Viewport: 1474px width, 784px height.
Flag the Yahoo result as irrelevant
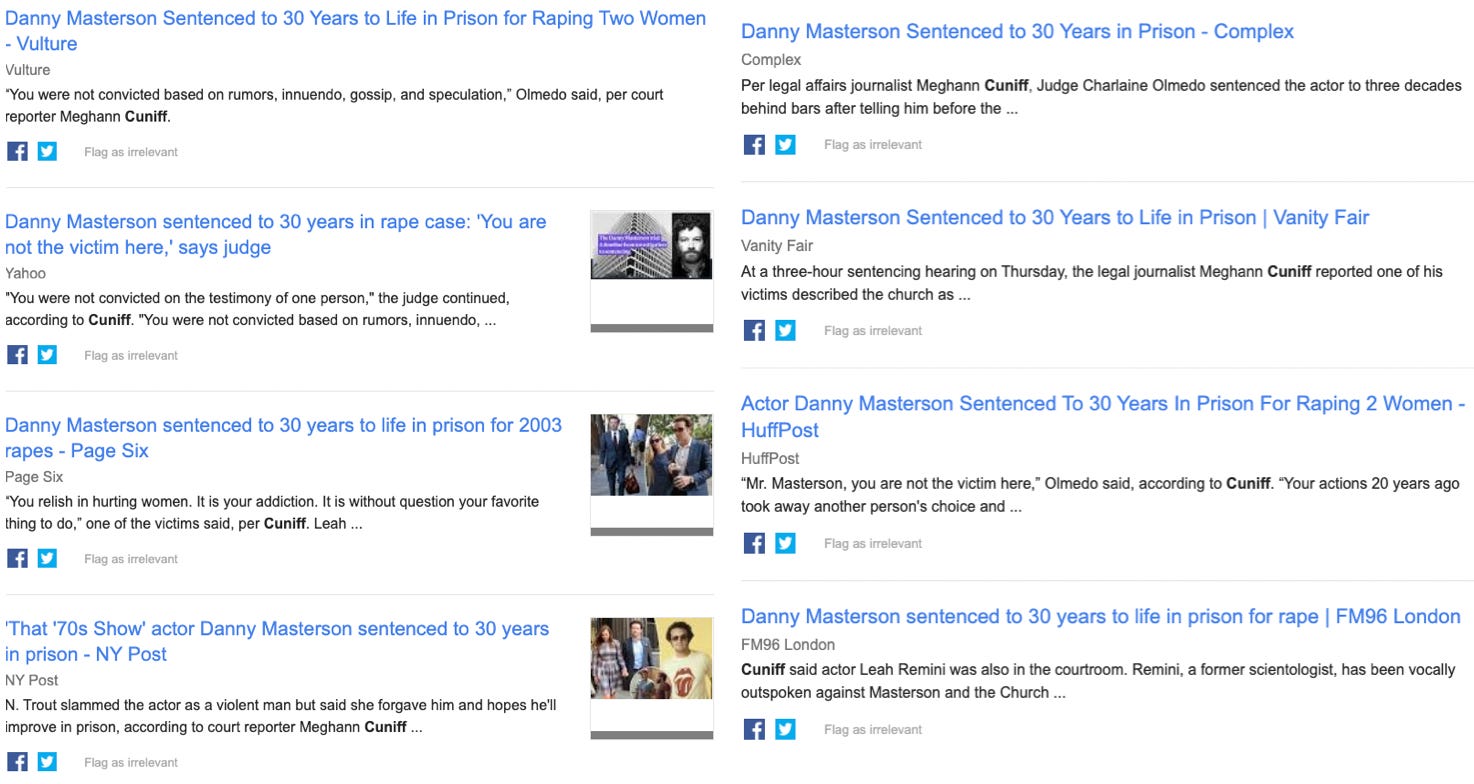[x=131, y=355]
